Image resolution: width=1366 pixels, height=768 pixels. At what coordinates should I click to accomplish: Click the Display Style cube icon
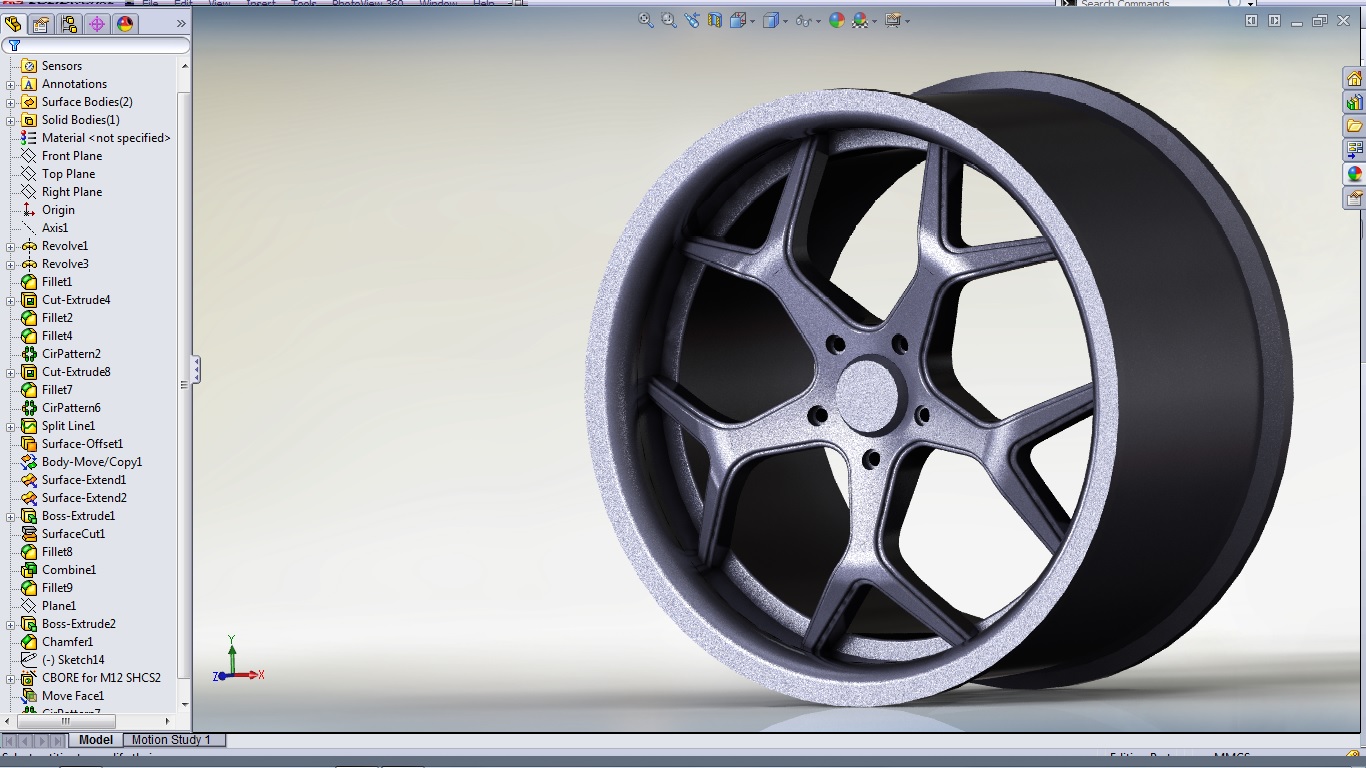coord(771,20)
